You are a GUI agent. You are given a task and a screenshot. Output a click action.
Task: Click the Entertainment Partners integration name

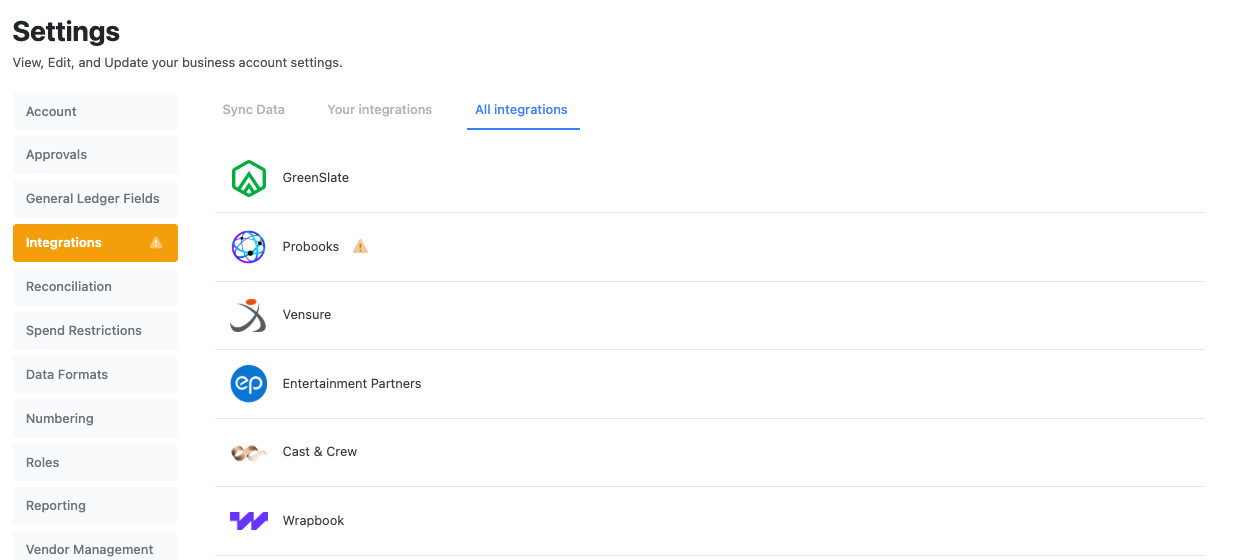352,384
